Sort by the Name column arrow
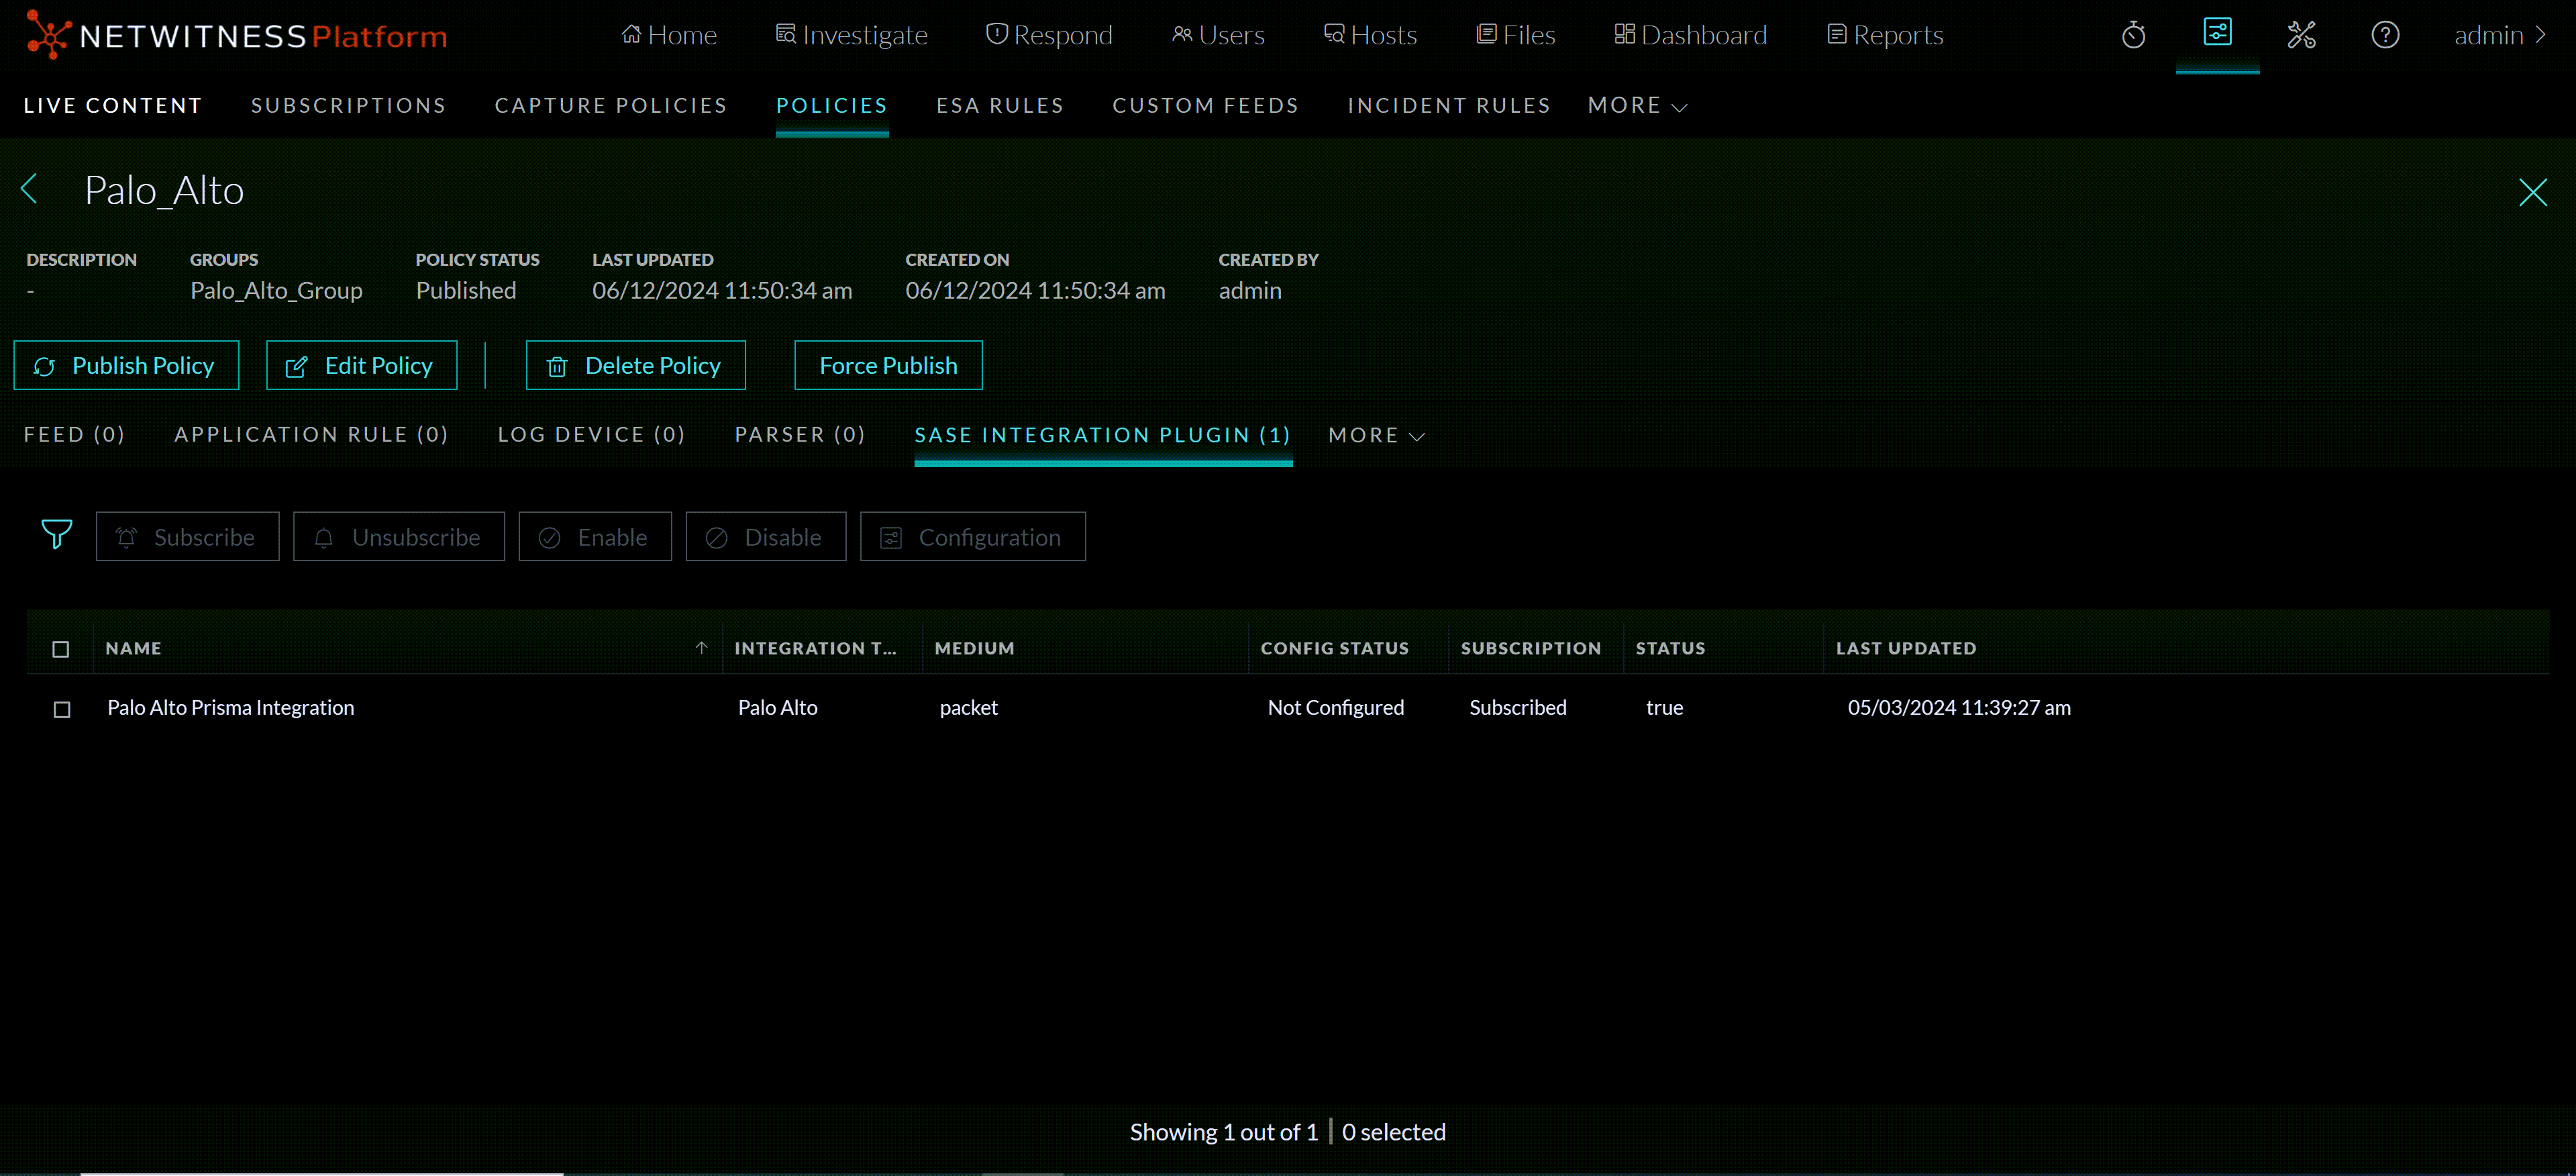The width and height of the screenshot is (2576, 1176). point(701,648)
